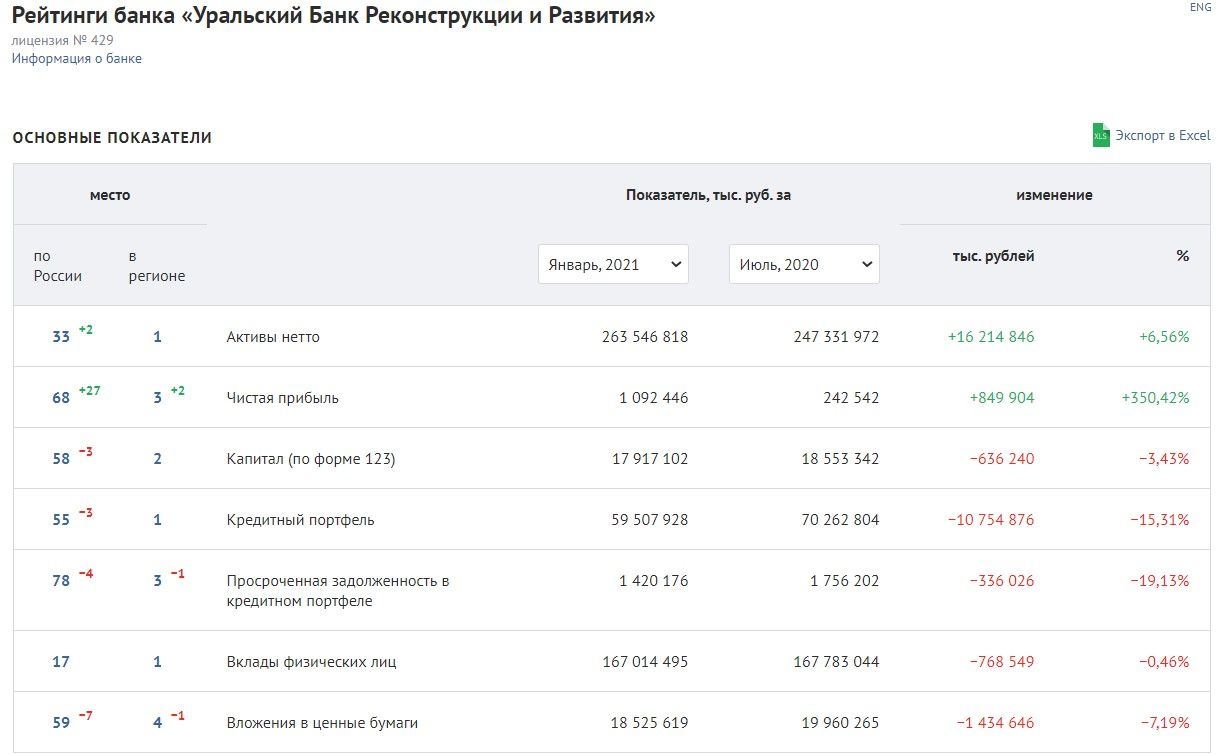Open the Вложения в ценные бумаги indicator

click(x=322, y=723)
